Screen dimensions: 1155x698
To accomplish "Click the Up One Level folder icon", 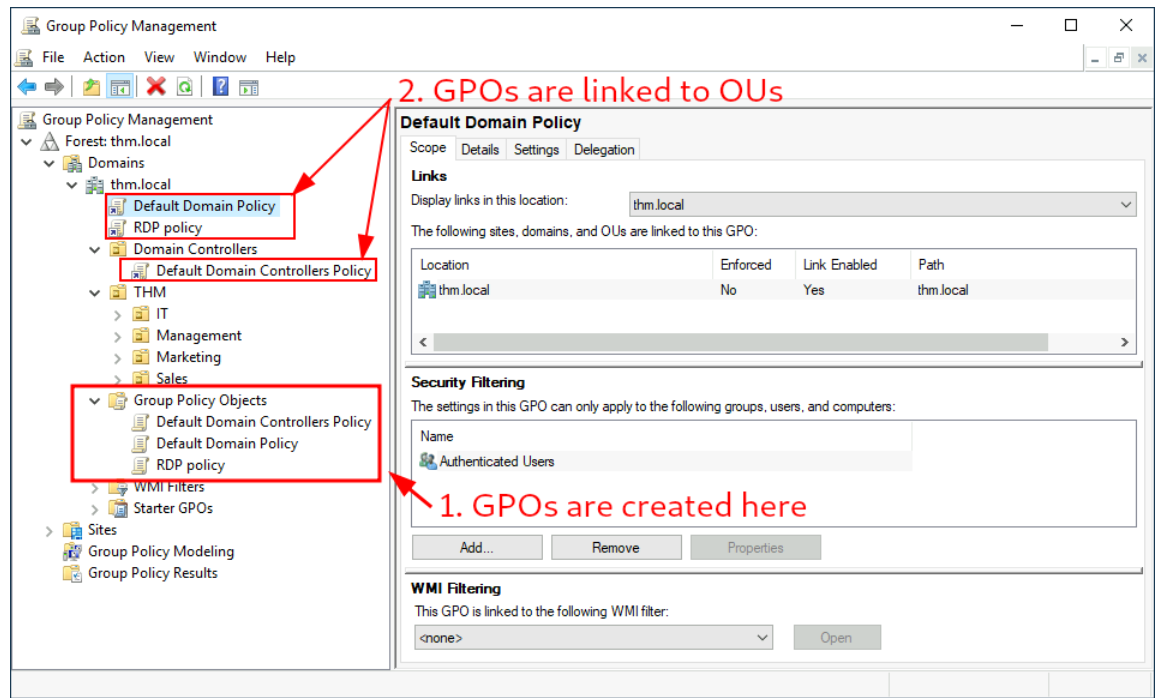I will (92, 87).
